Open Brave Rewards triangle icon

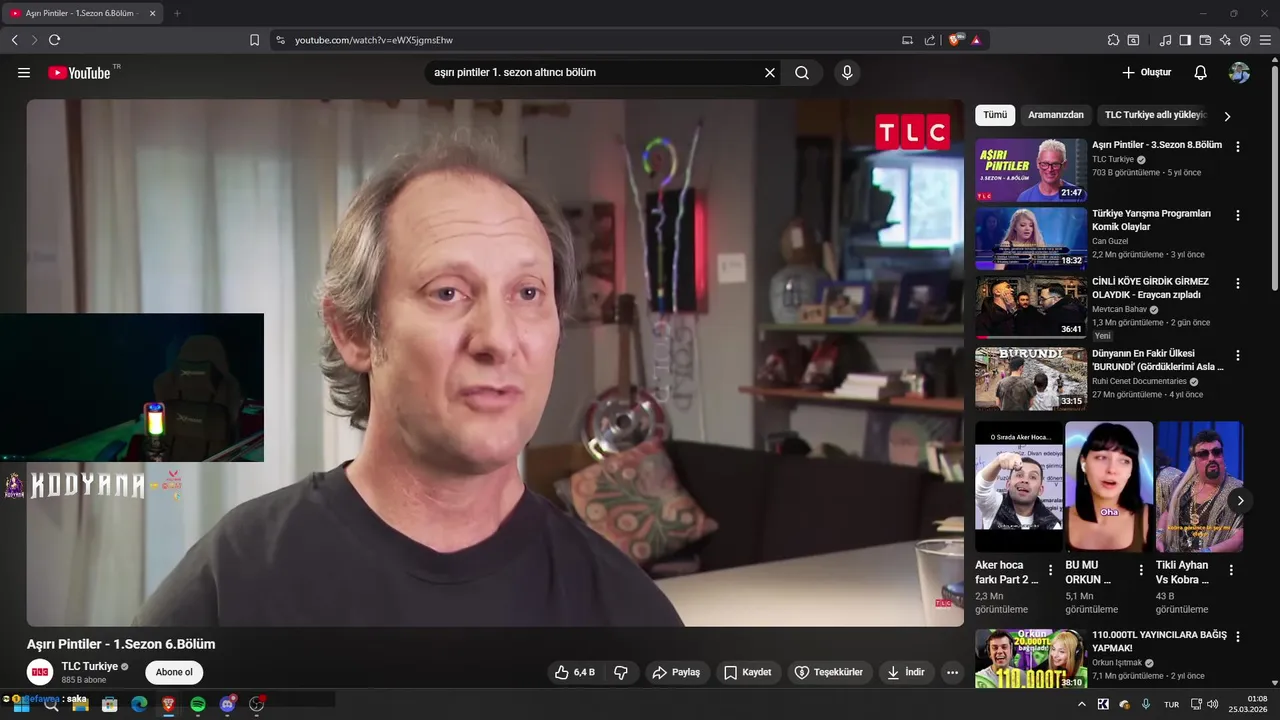[976, 40]
